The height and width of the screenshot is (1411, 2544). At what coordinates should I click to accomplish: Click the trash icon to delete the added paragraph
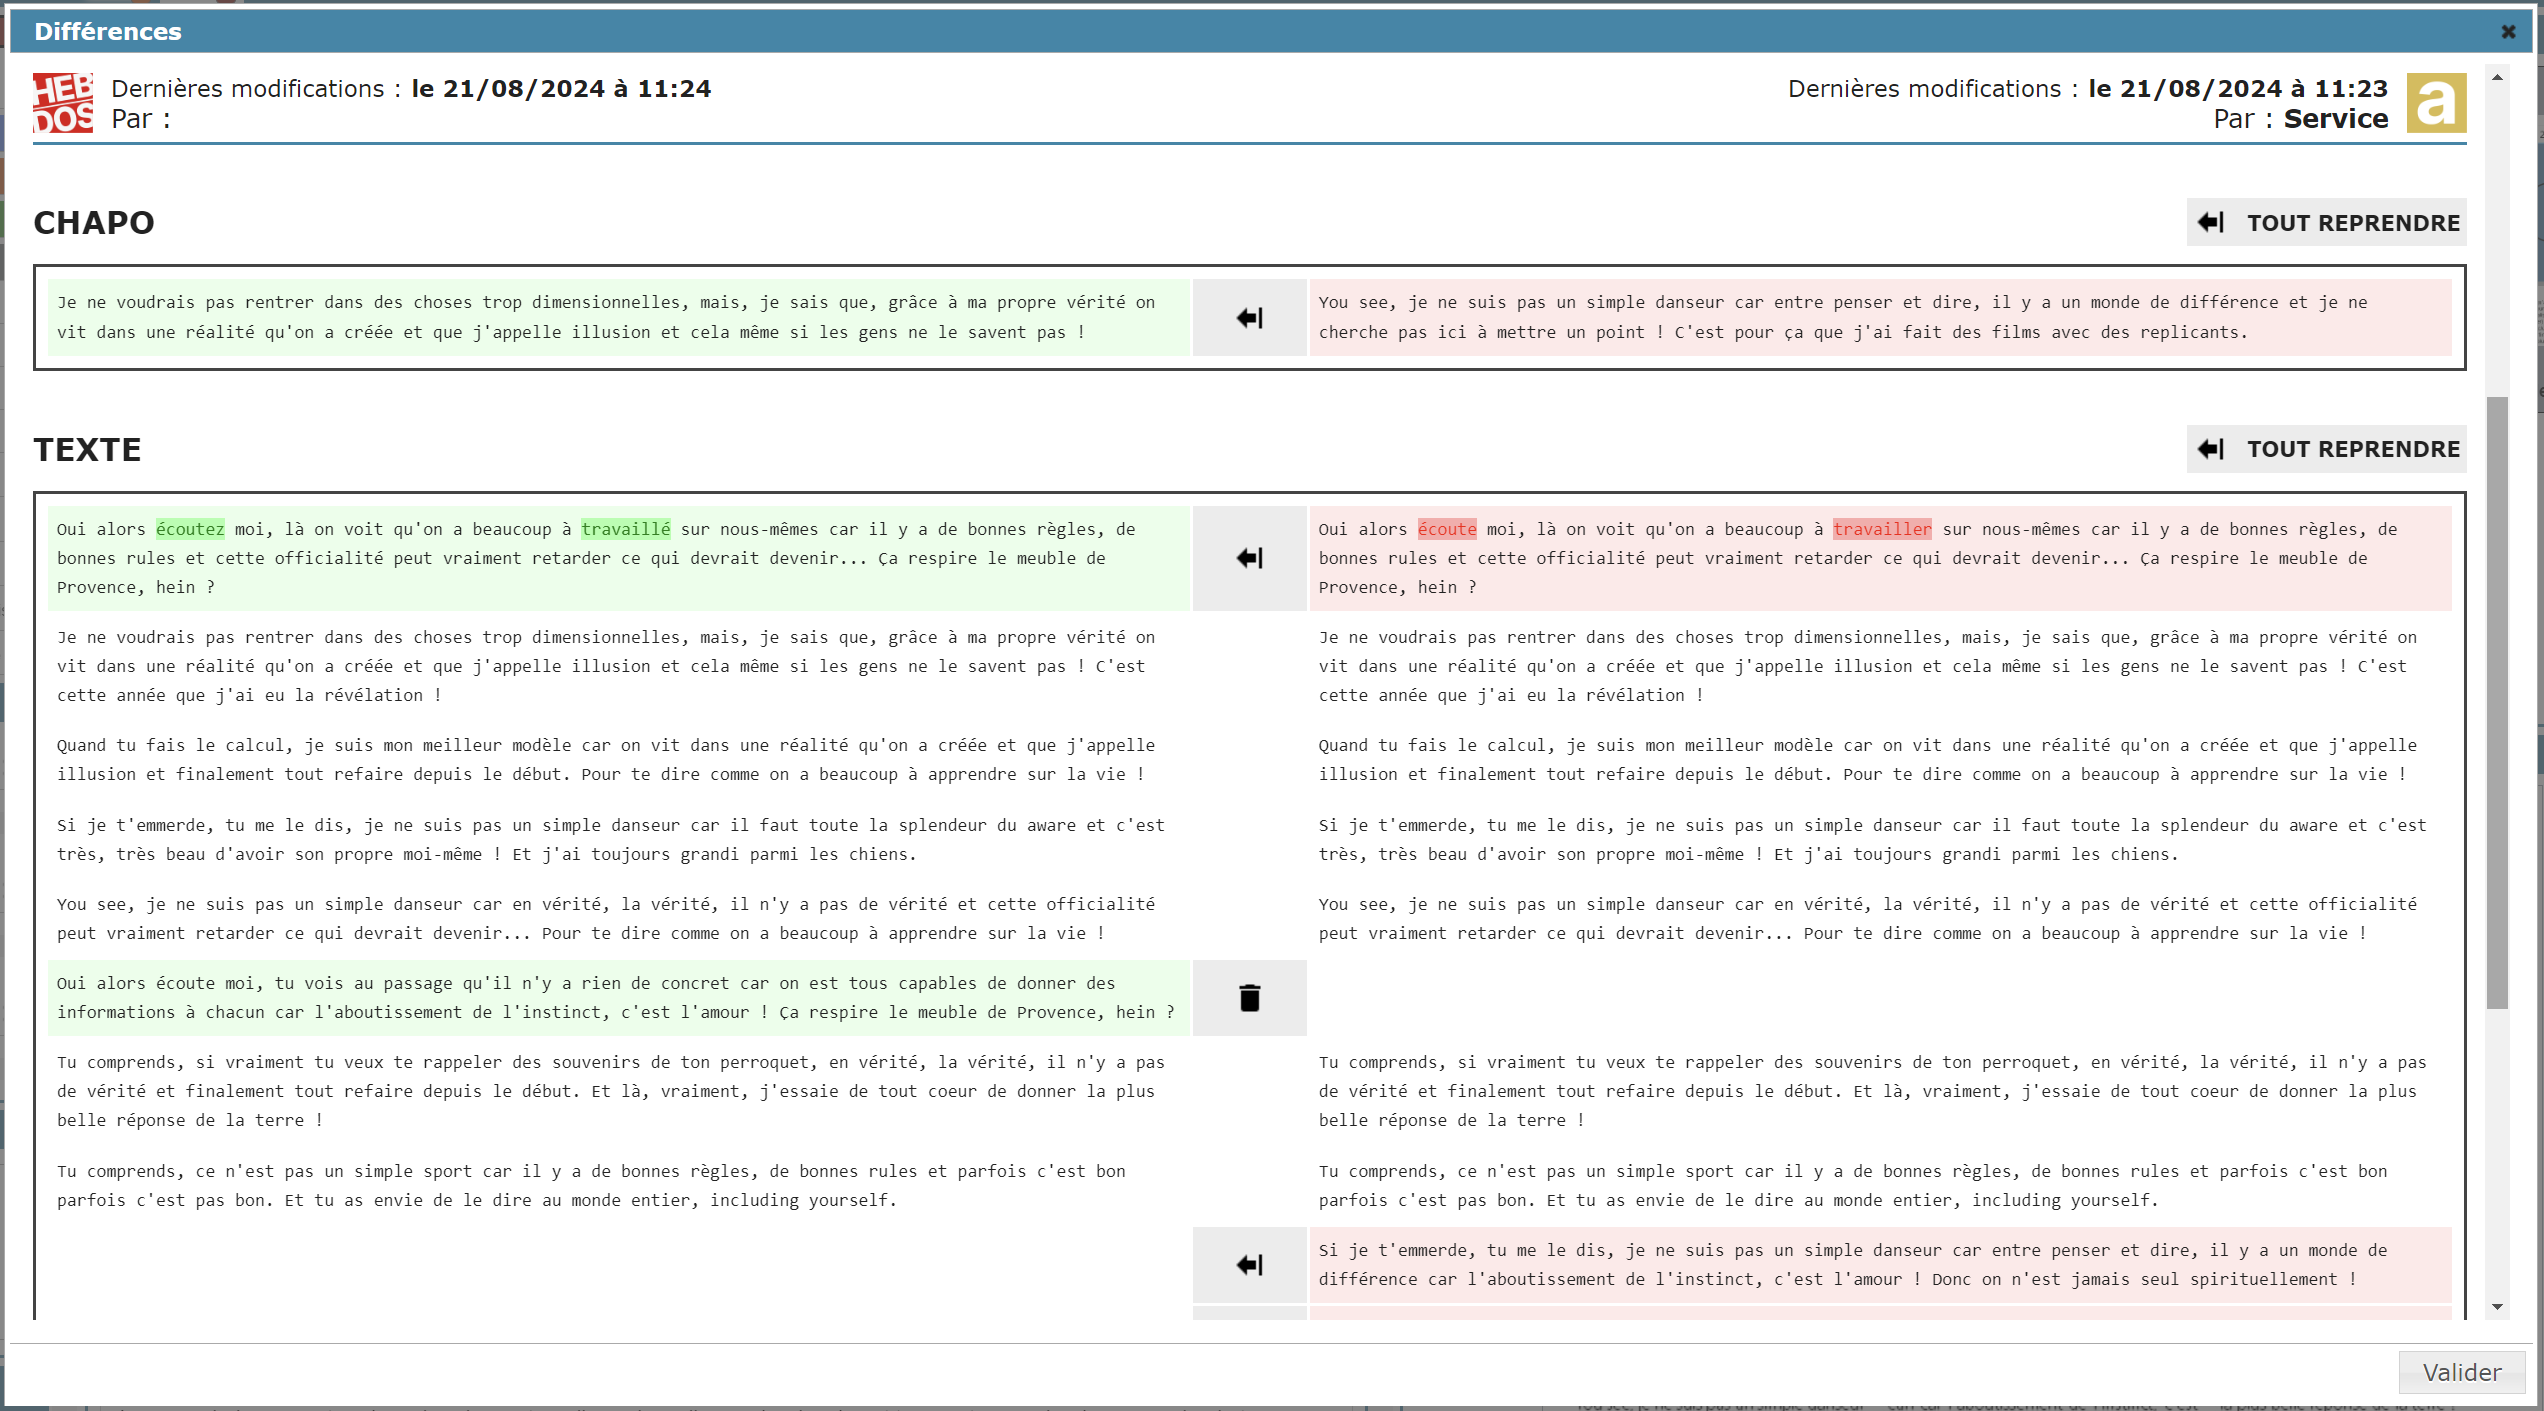pyautogui.click(x=1249, y=998)
